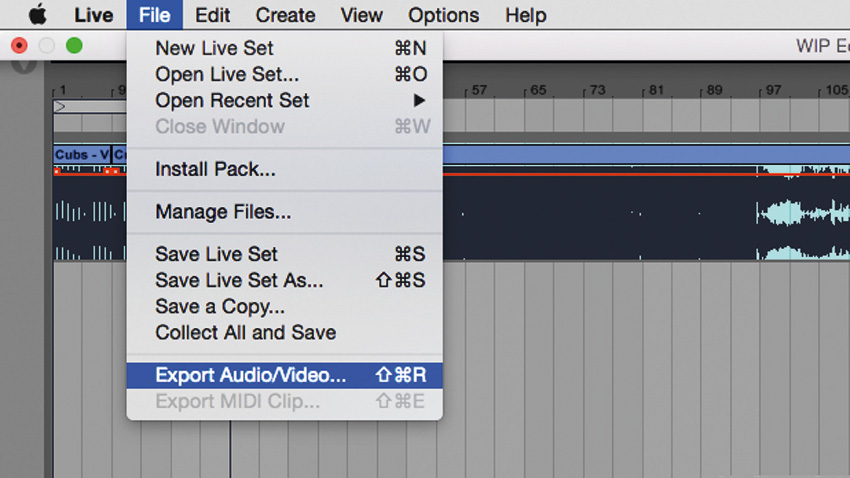Open the Options menu
This screenshot has height=478, width=850.
[x=443, y=15]
